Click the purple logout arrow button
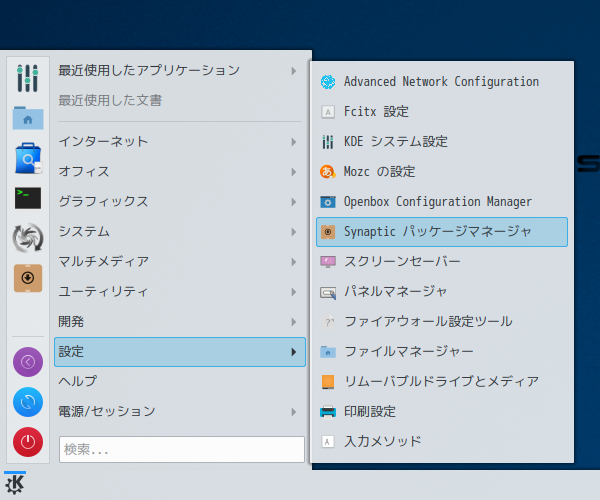 click(x=28, y=362)
